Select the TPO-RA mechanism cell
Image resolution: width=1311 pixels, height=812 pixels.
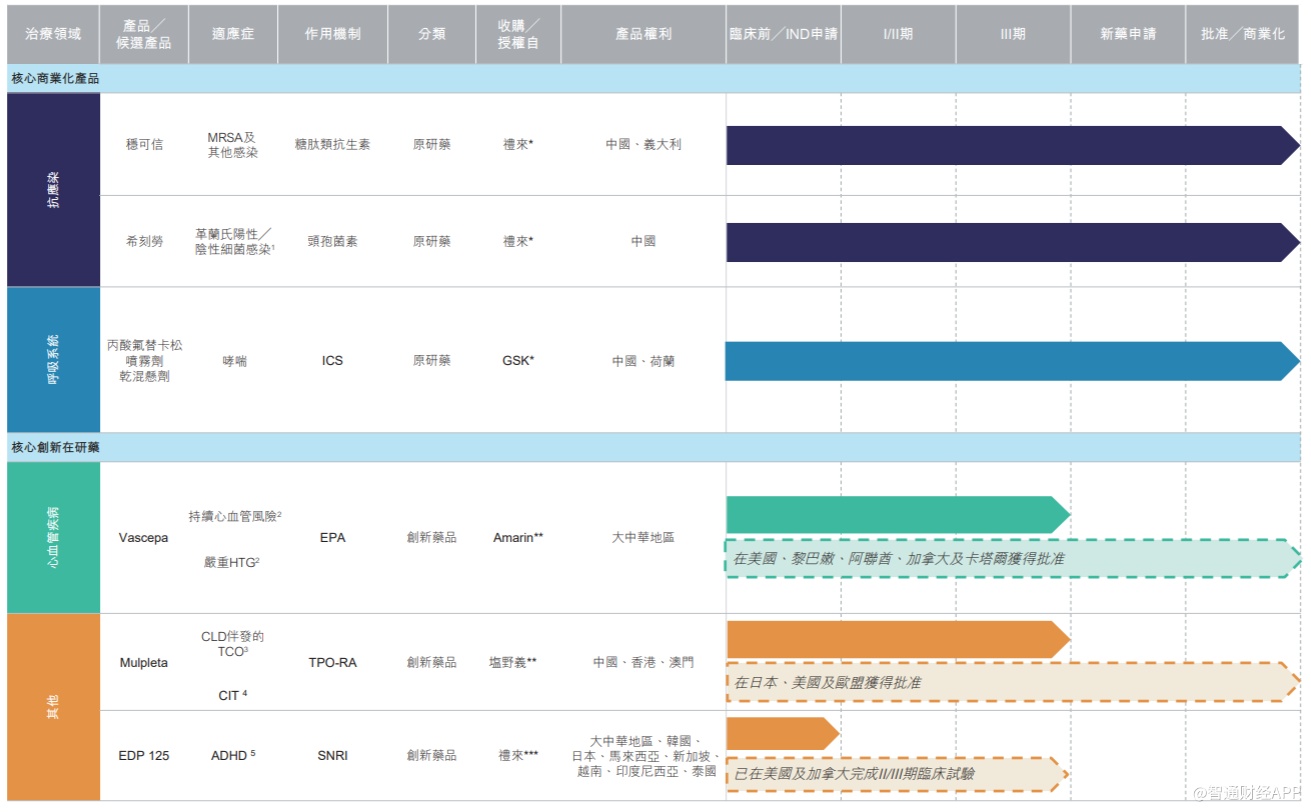coord(332,663)
